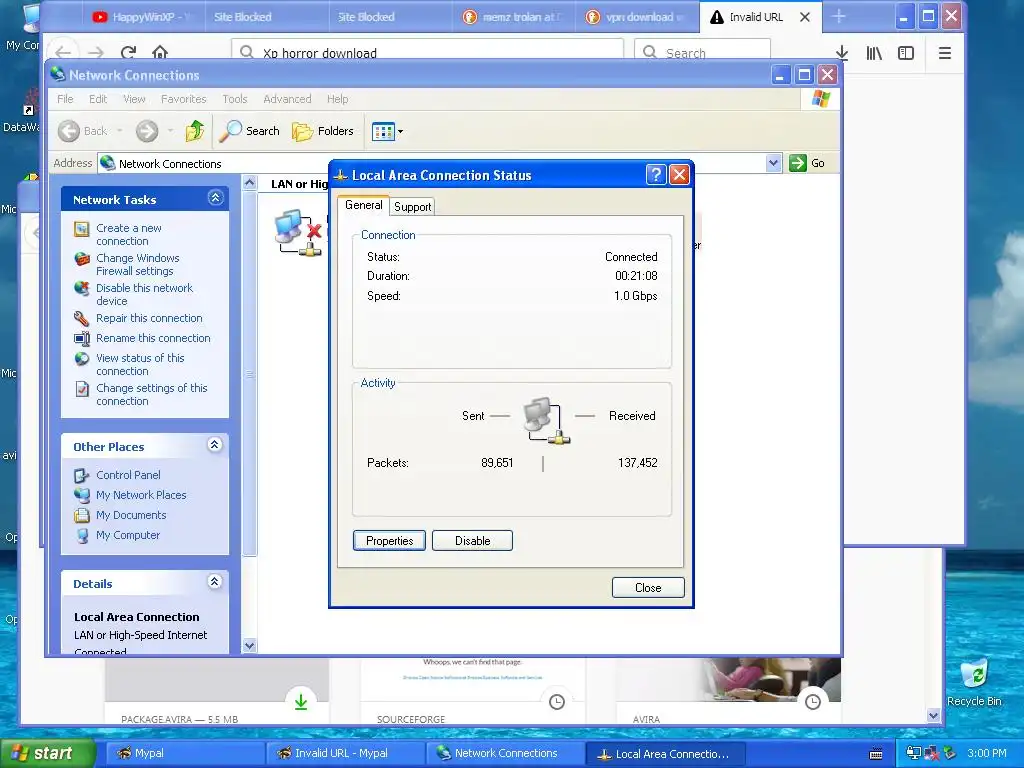Click Create a new connection
The width and height of the screenshot is (1024, 768).
(x=129, y=234)
